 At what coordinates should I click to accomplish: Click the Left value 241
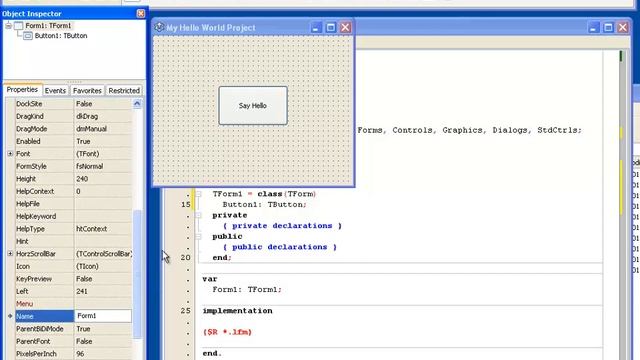coord(82,291)
